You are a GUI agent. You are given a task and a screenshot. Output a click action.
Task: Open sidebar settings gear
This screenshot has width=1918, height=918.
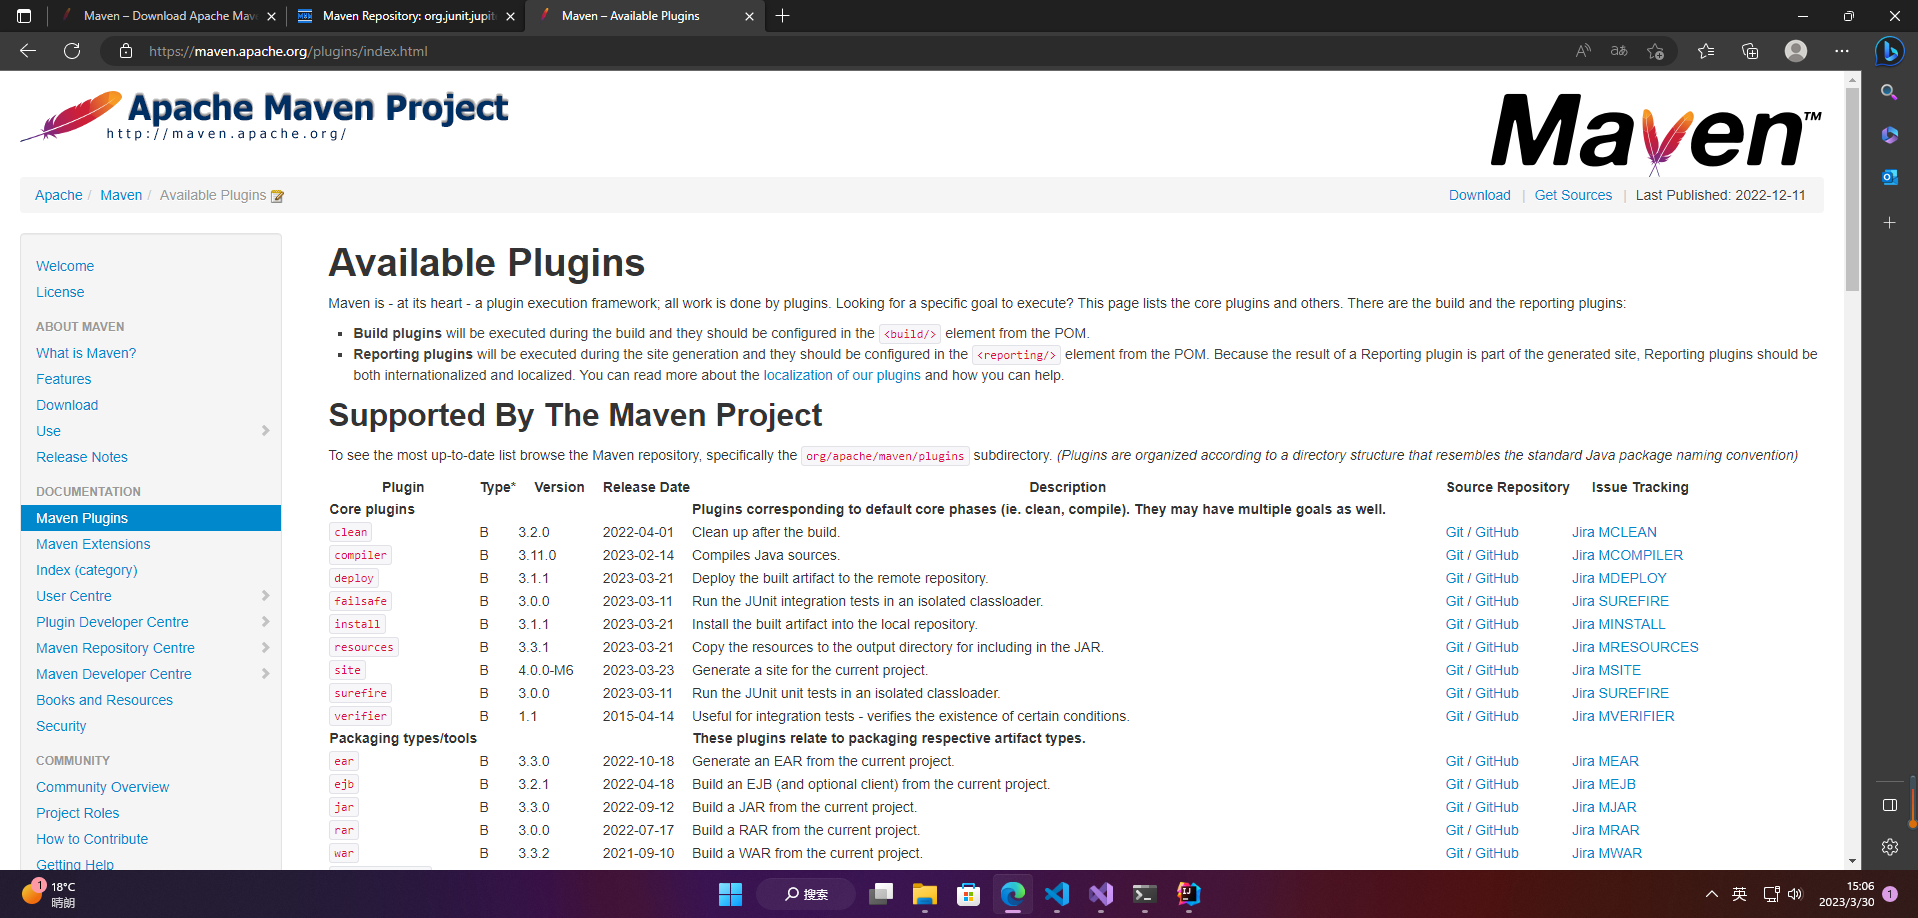pos(1889,847)
